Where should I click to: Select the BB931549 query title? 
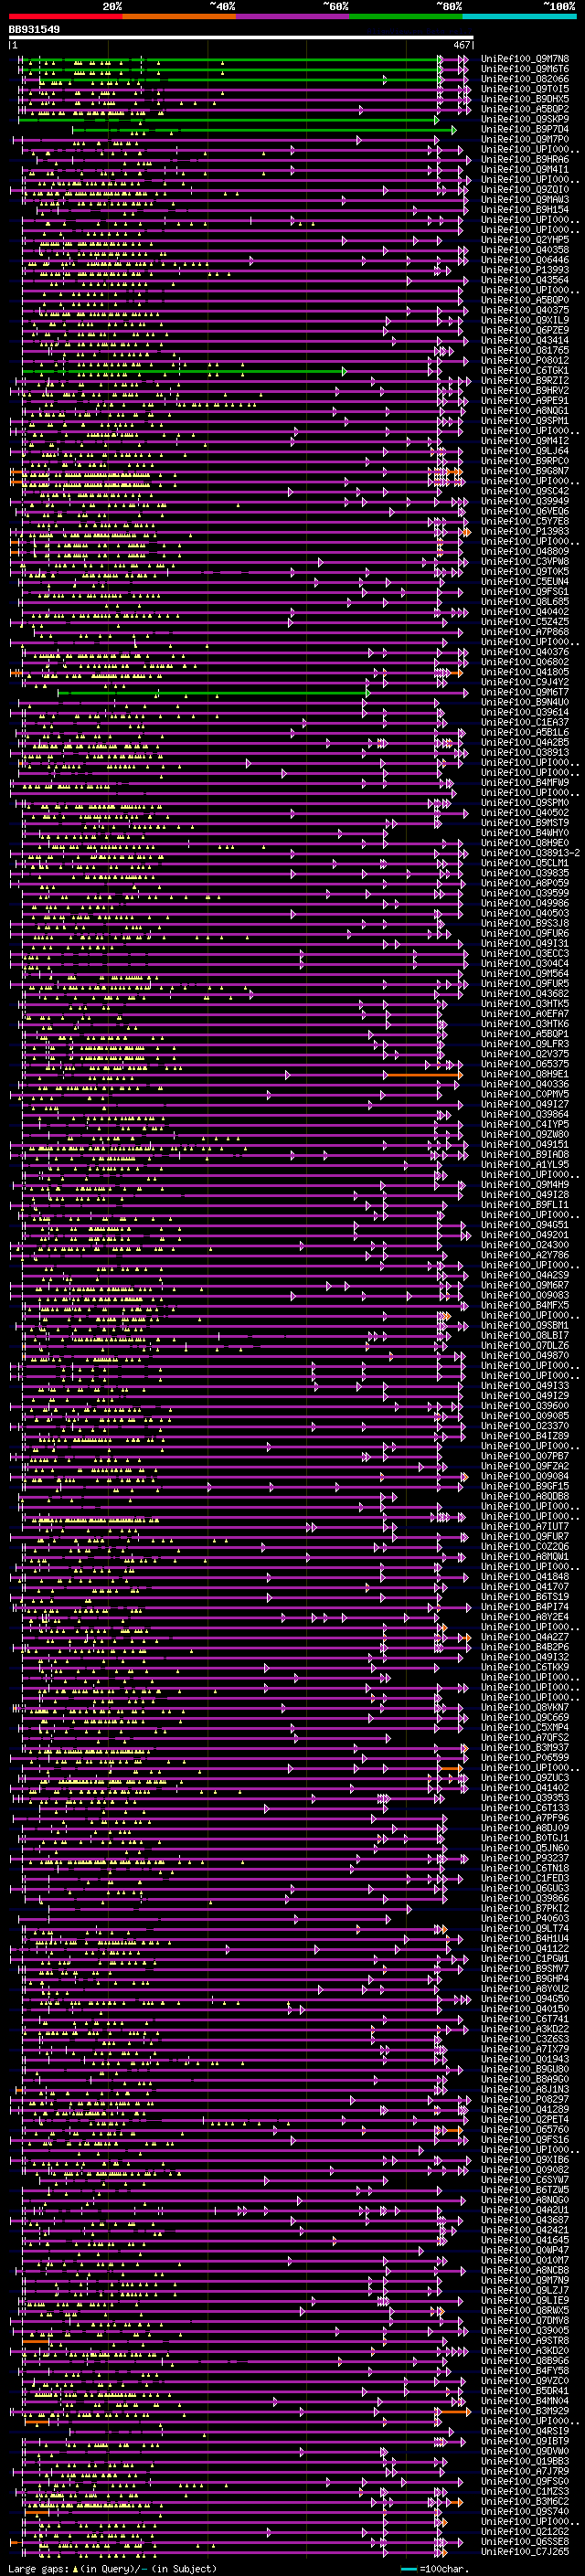tap(34, 29)
